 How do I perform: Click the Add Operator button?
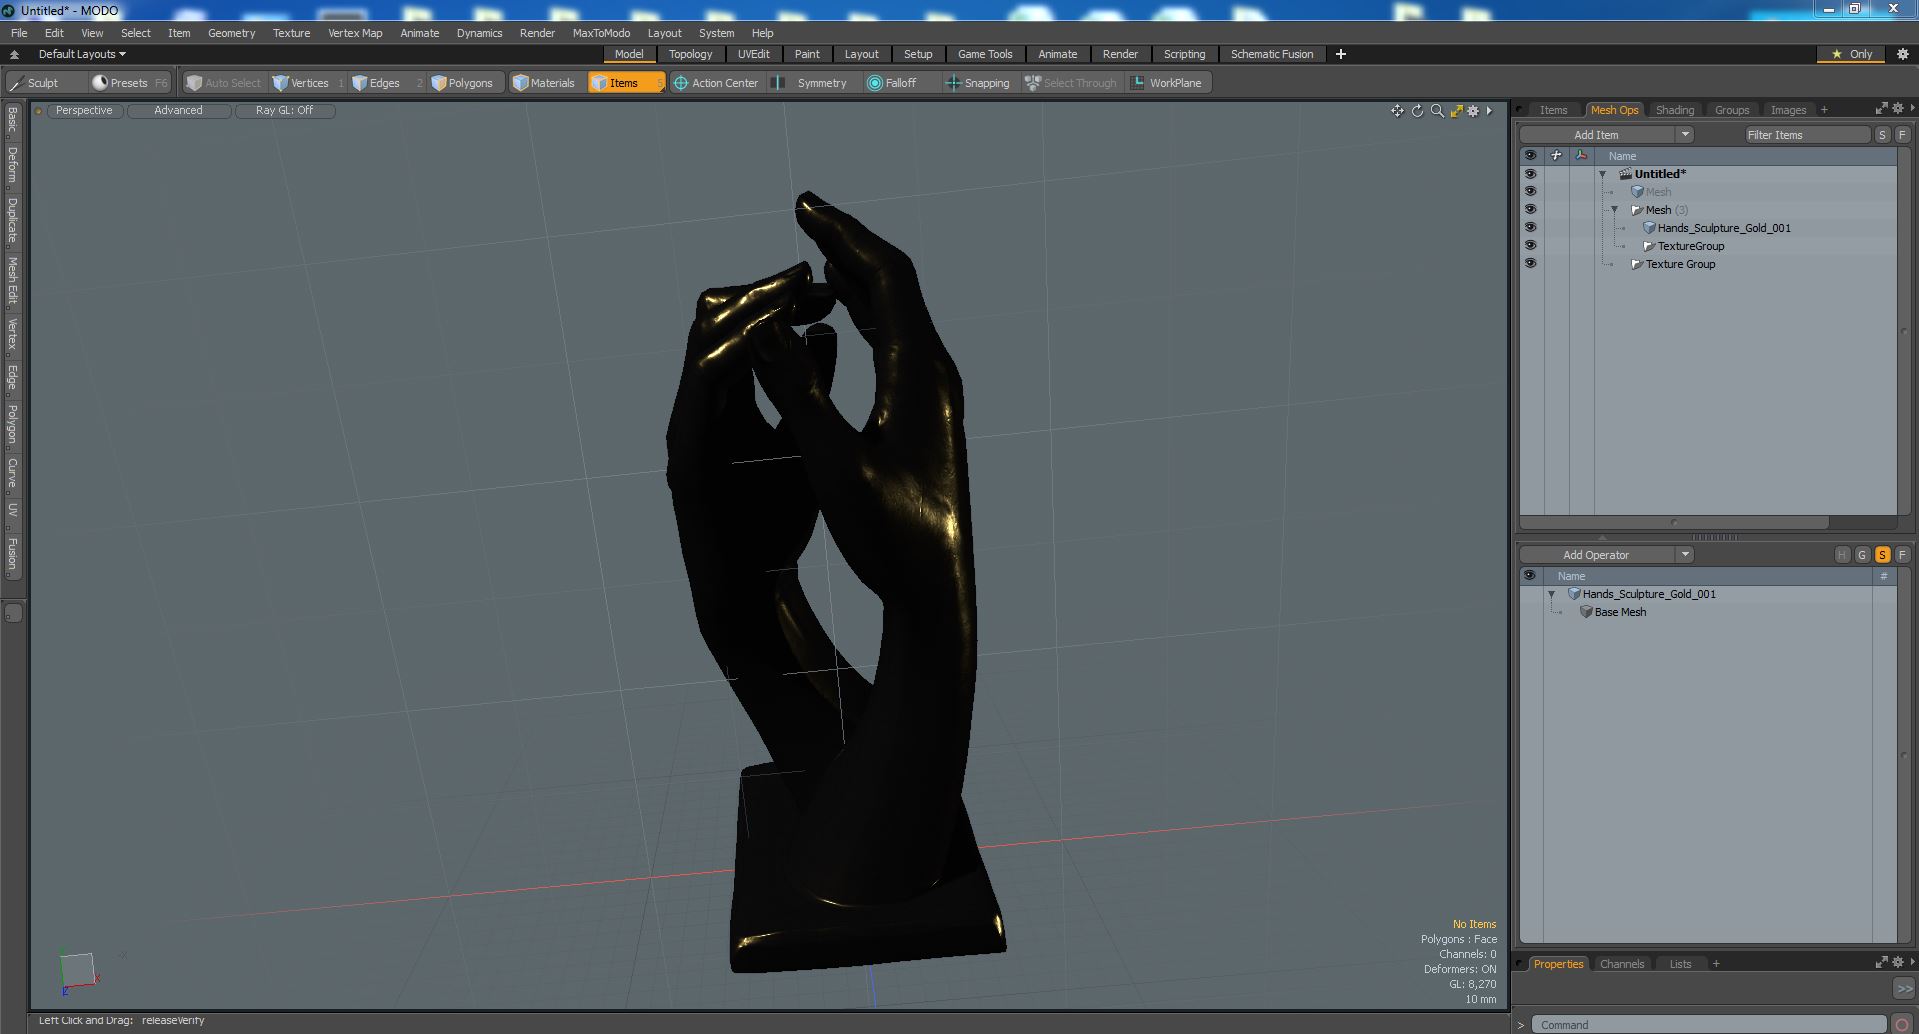(1596, 555)
